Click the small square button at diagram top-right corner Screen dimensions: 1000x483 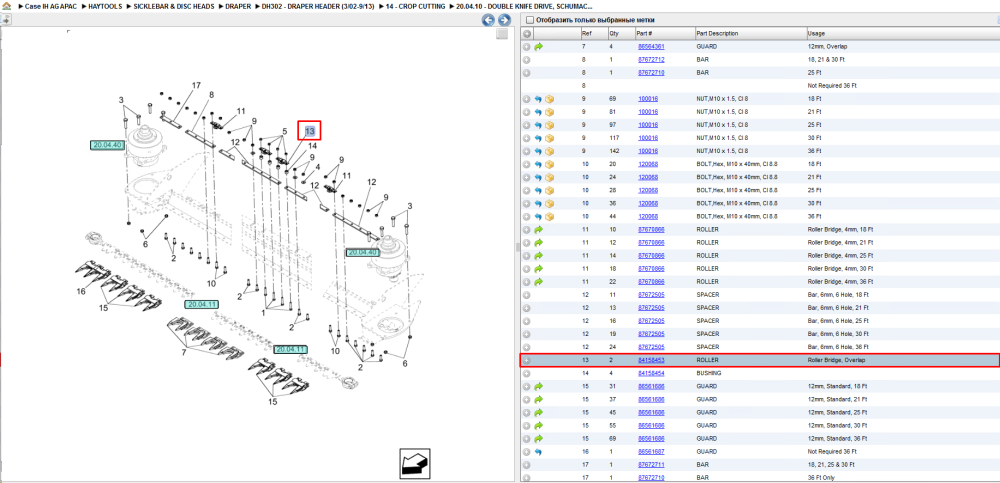pyautogui.click(x=502, y=34)
